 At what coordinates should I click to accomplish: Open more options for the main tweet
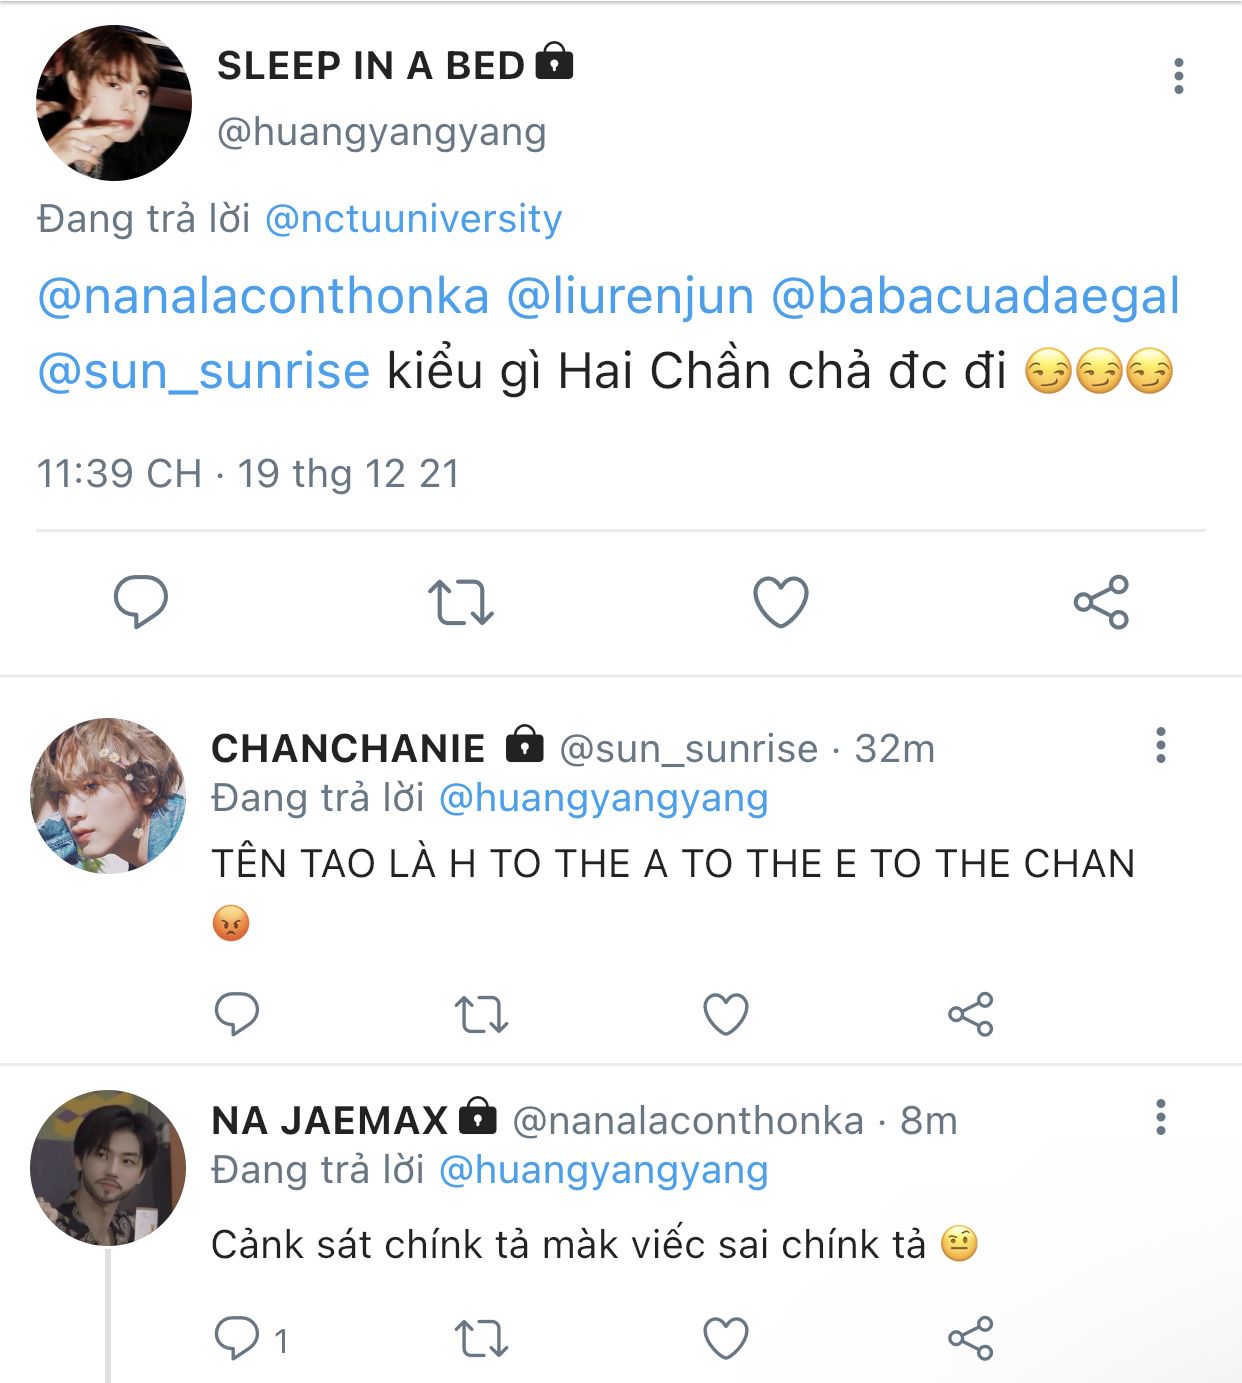1179,76
